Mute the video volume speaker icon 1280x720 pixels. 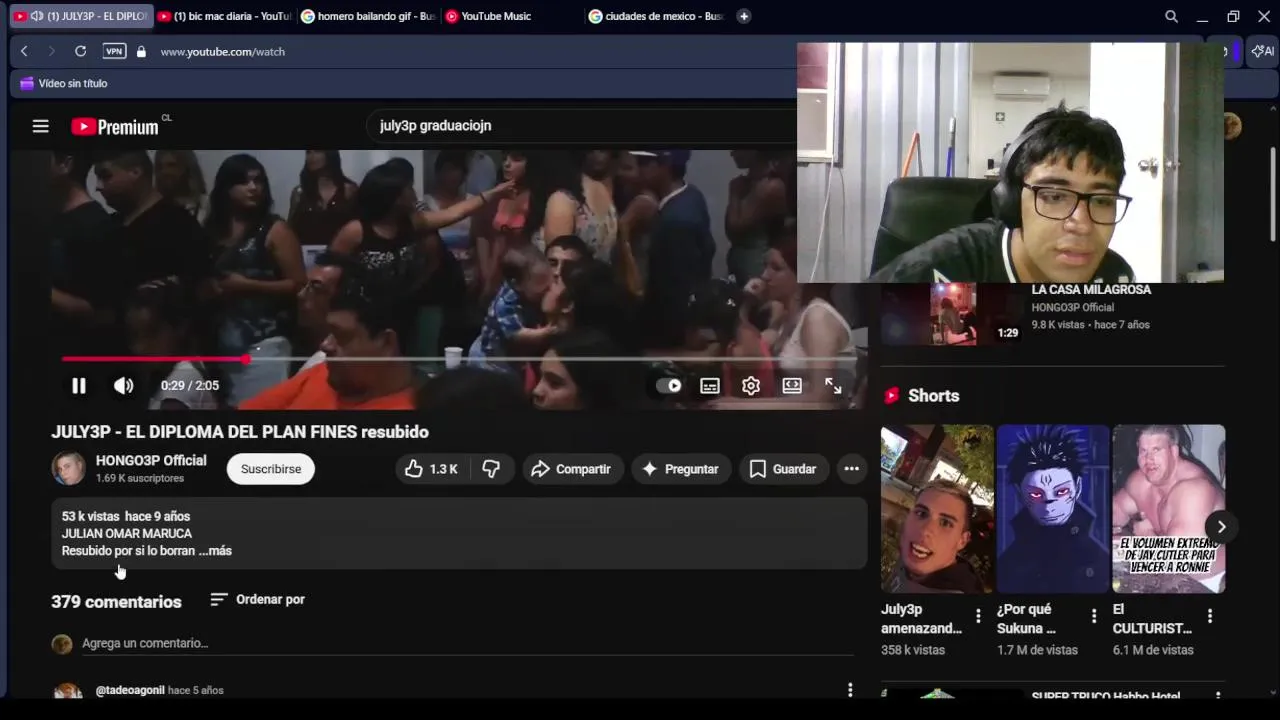(123, 386)
